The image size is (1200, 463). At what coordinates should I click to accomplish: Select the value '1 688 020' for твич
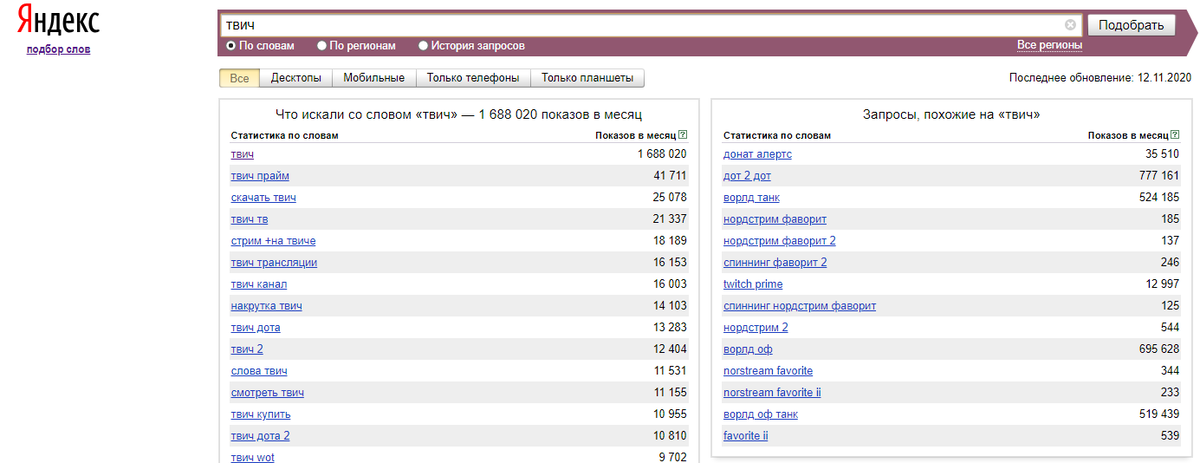coord(662,154)
